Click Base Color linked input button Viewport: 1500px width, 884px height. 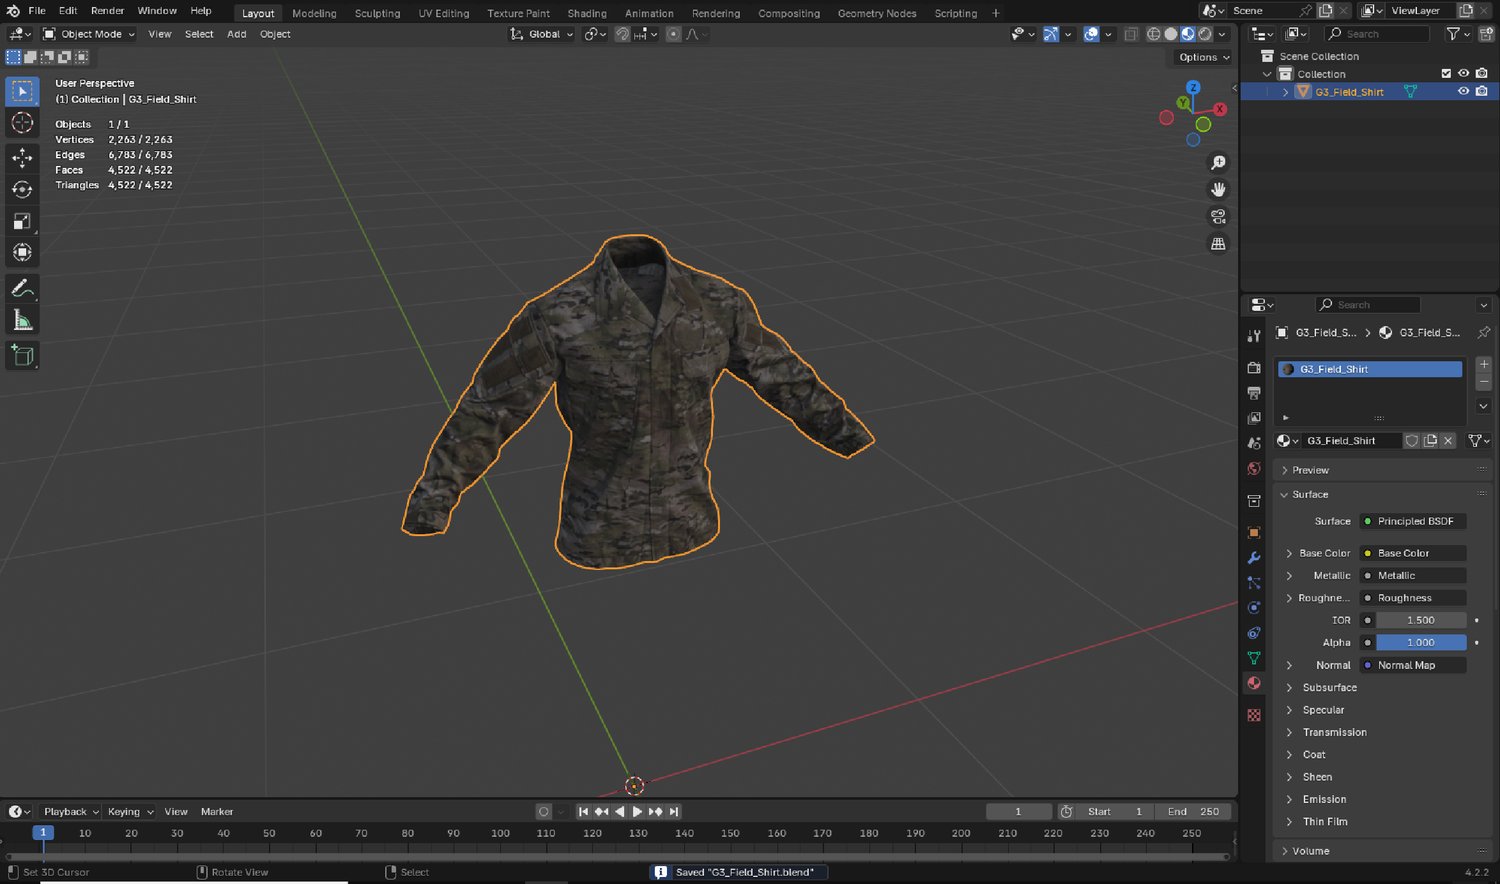tap(1412, 553)
